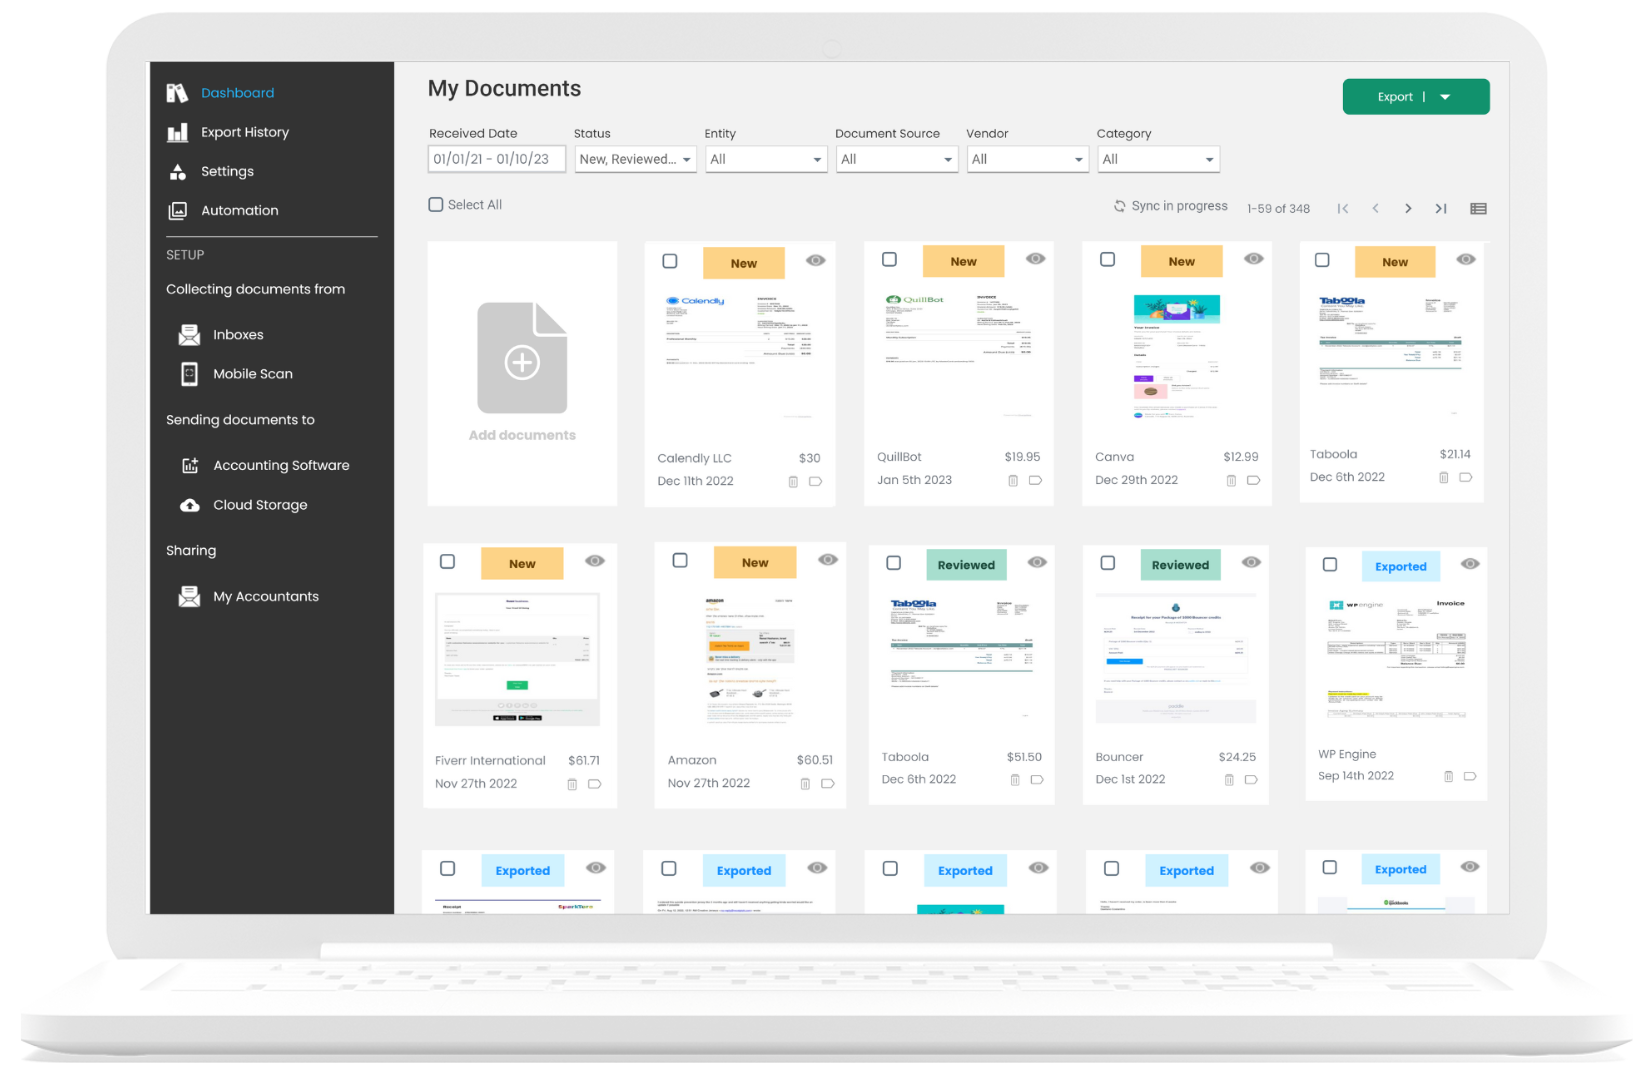This screenshot has height=1080, width=1650.
Task: Switch to list view layout icon
Action: pyautogui.click(x=1478, y=209)
